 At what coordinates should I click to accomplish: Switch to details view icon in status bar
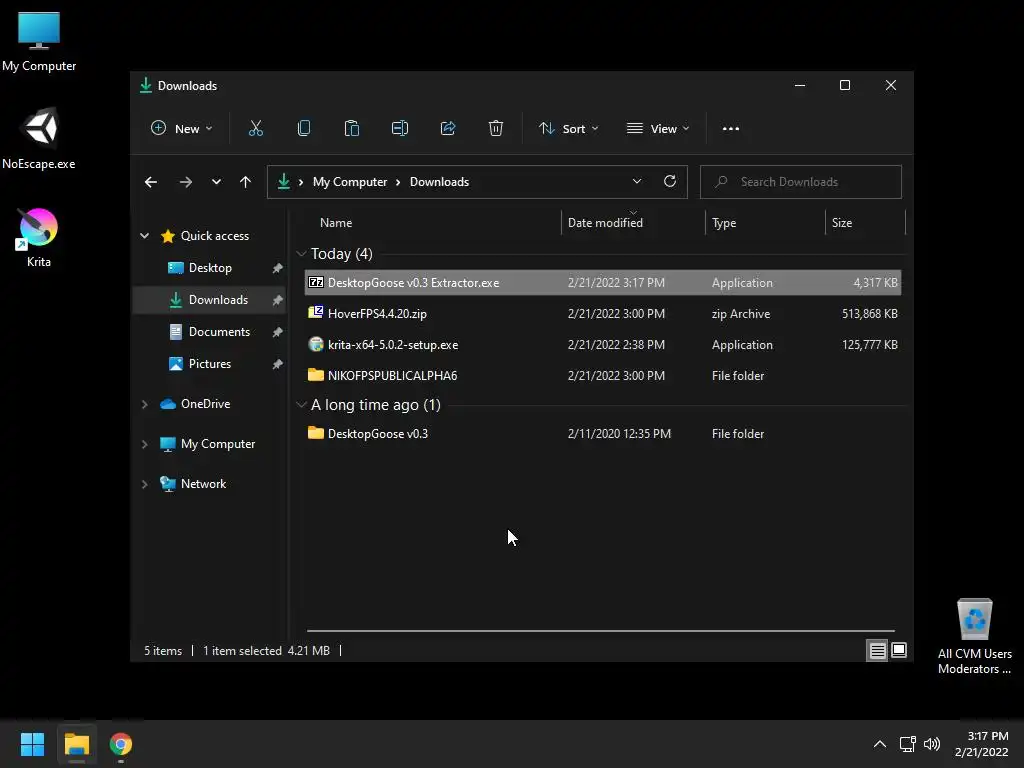tap(877, 650)
